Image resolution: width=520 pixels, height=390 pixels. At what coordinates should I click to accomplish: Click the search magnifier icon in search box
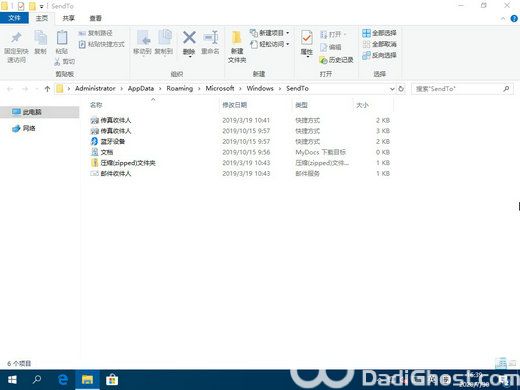coord(506,89)
